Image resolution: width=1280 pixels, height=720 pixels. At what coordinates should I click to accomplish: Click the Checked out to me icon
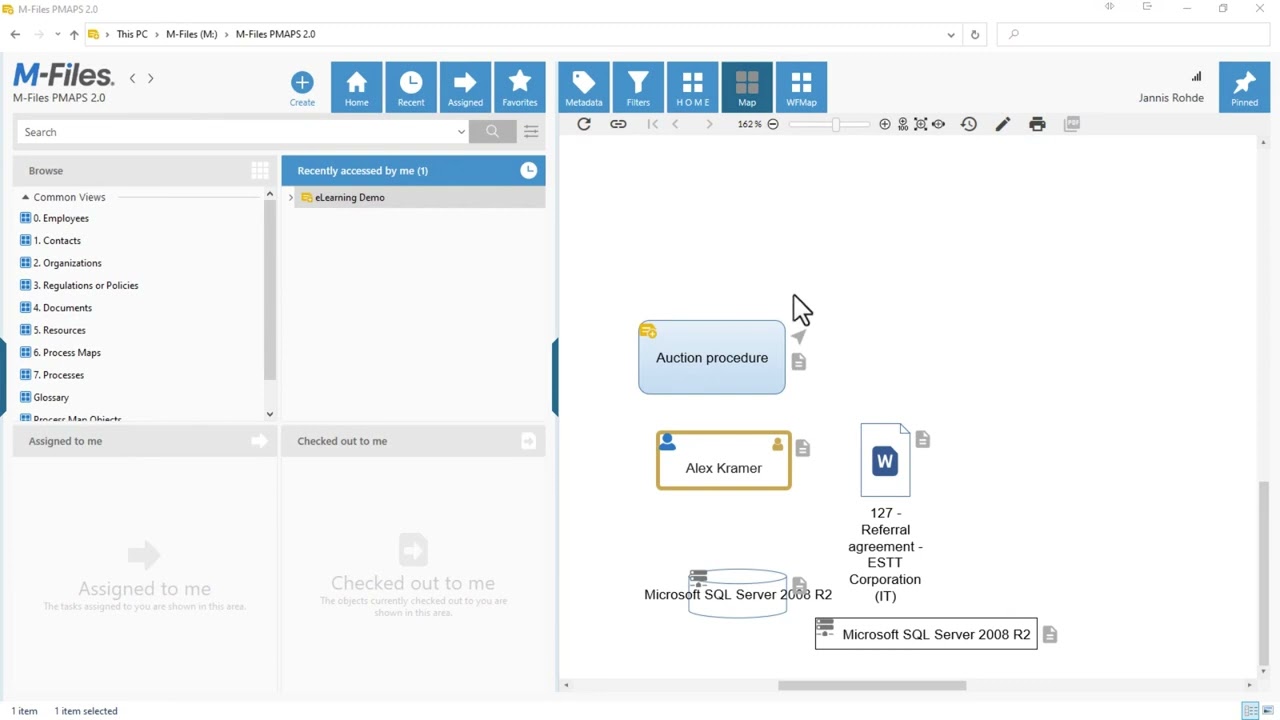point(528,441)
